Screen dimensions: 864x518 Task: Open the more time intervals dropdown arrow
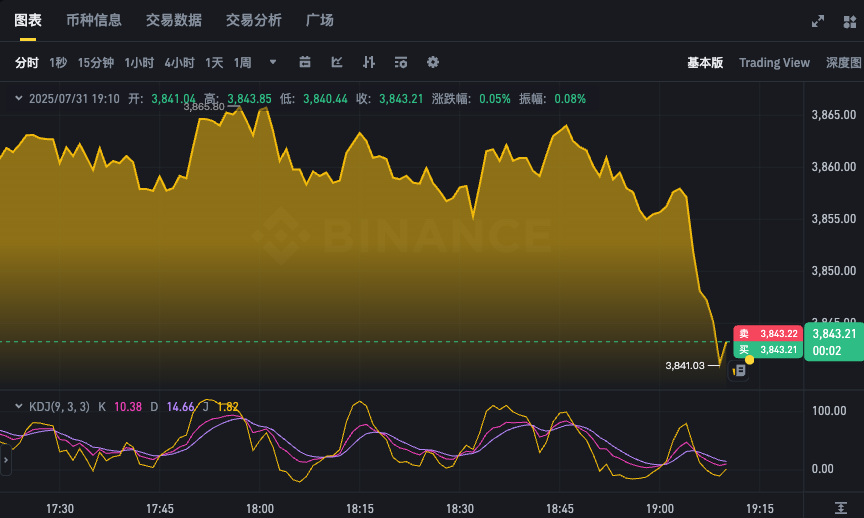(273, 62)
